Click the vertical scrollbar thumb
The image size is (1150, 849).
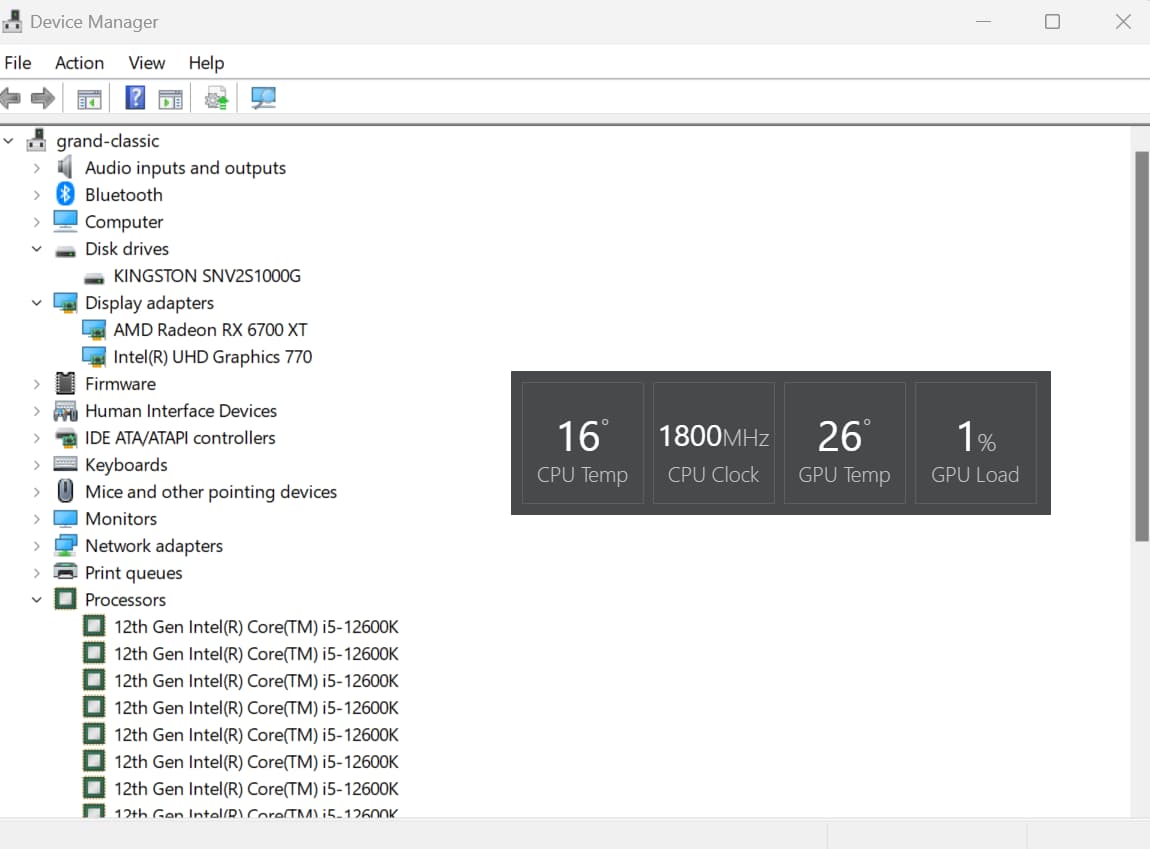1142,346
